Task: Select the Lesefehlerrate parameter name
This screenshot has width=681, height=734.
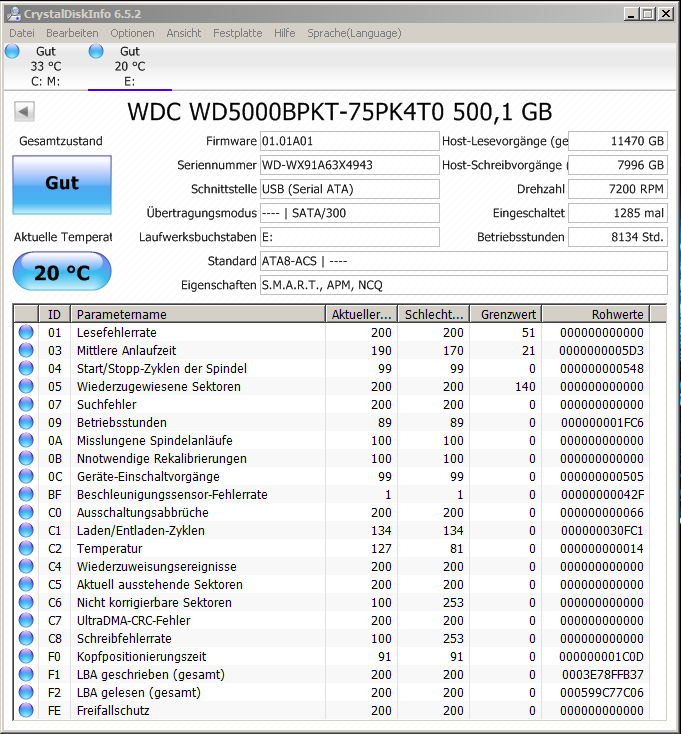Action: 117,332
